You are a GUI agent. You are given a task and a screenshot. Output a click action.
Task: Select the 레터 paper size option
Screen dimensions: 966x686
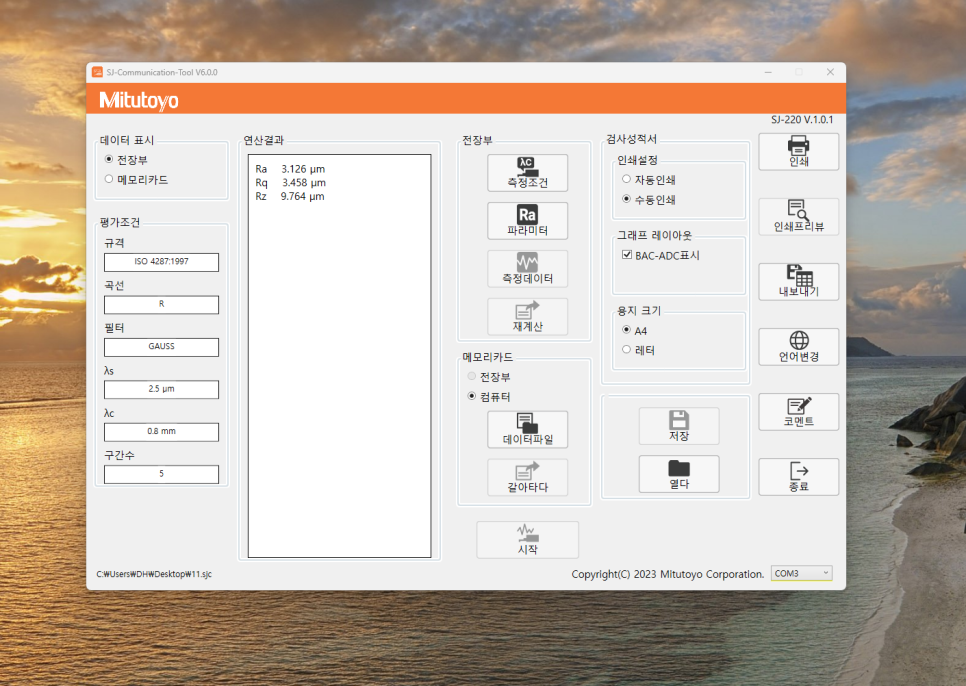(x=627, y=351)
